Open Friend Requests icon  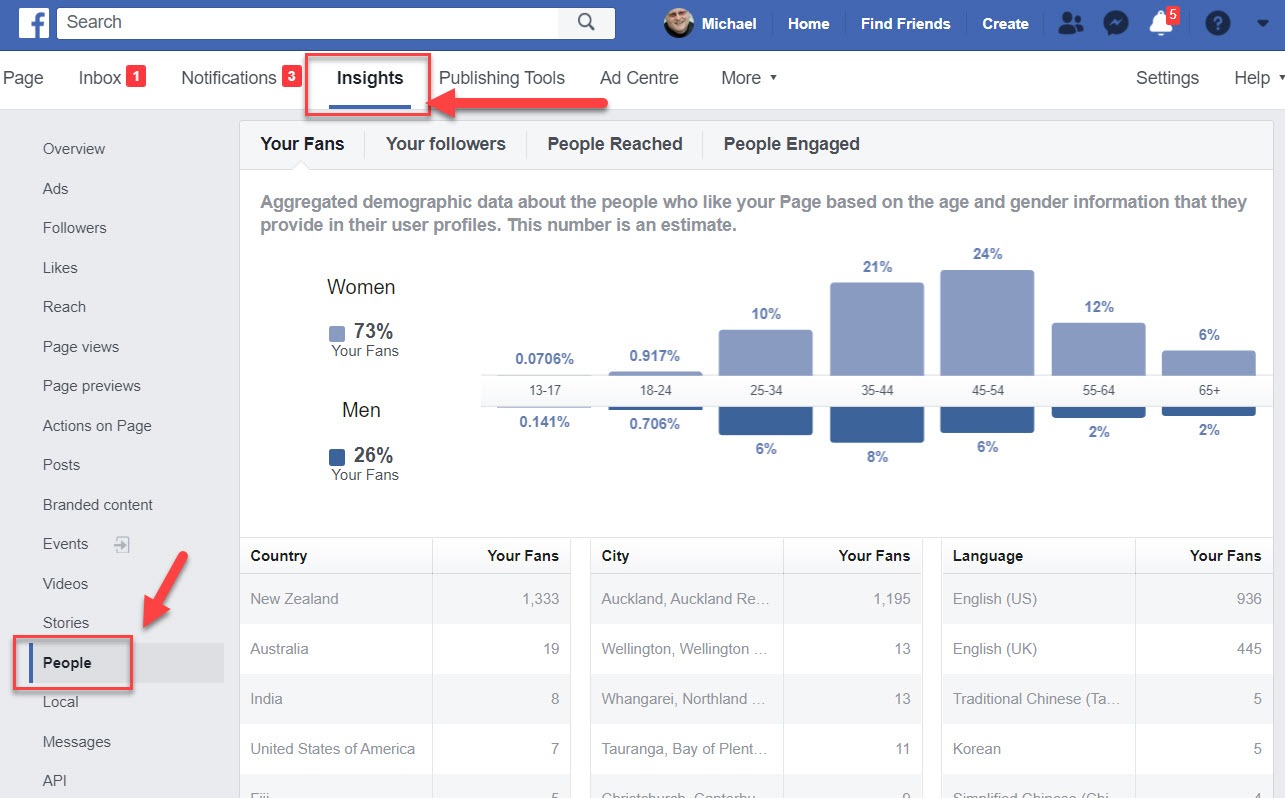(x=1070, y=24)
